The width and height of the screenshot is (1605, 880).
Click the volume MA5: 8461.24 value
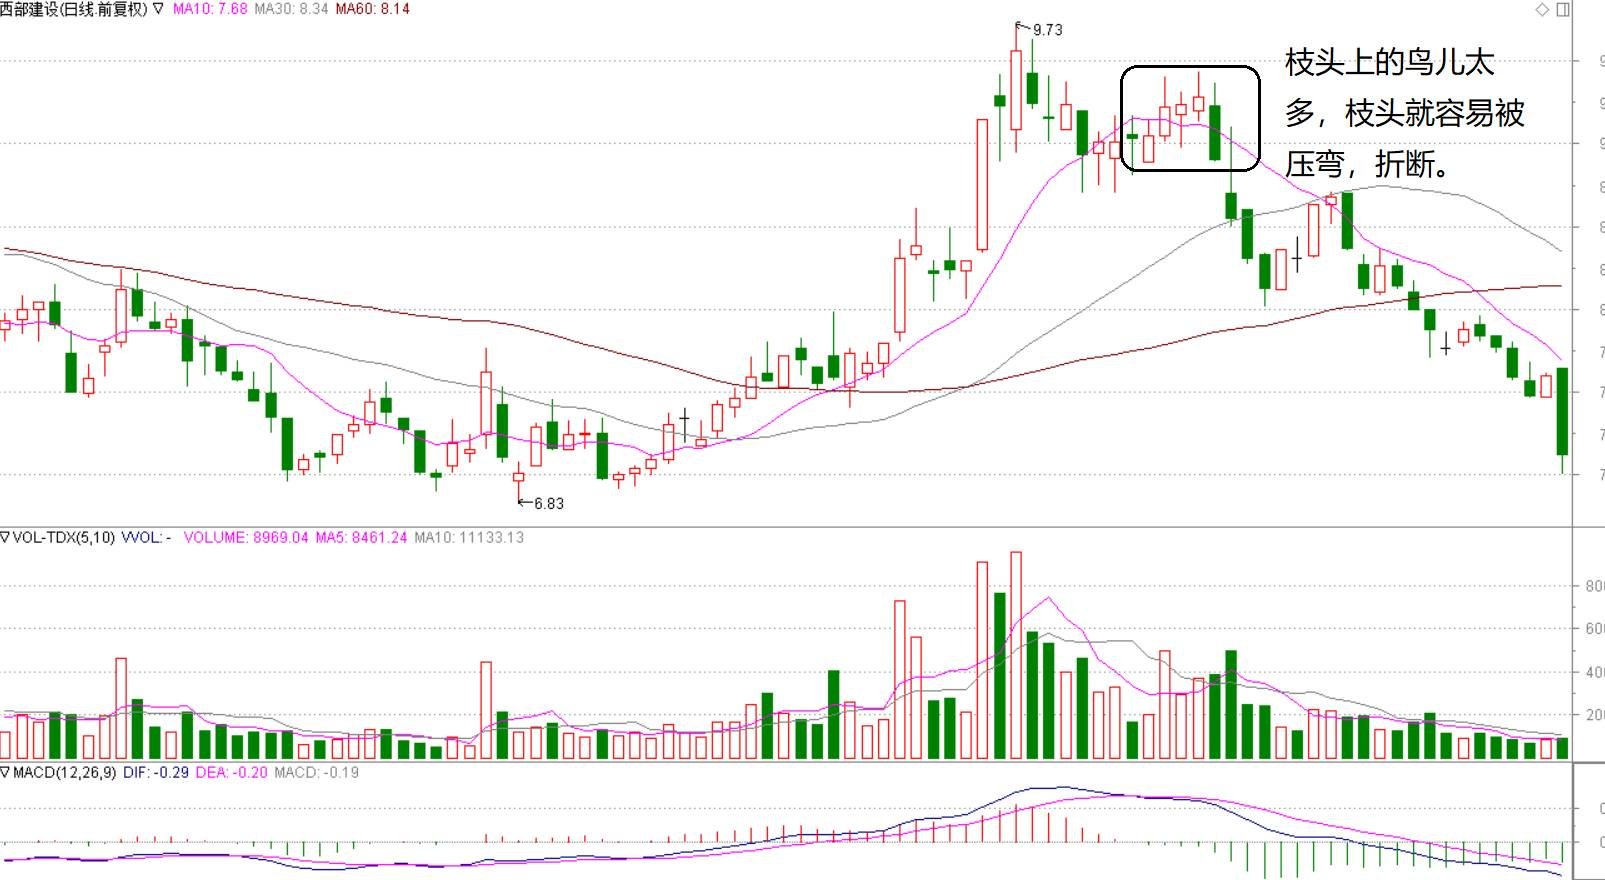click(x=361, y=538)
